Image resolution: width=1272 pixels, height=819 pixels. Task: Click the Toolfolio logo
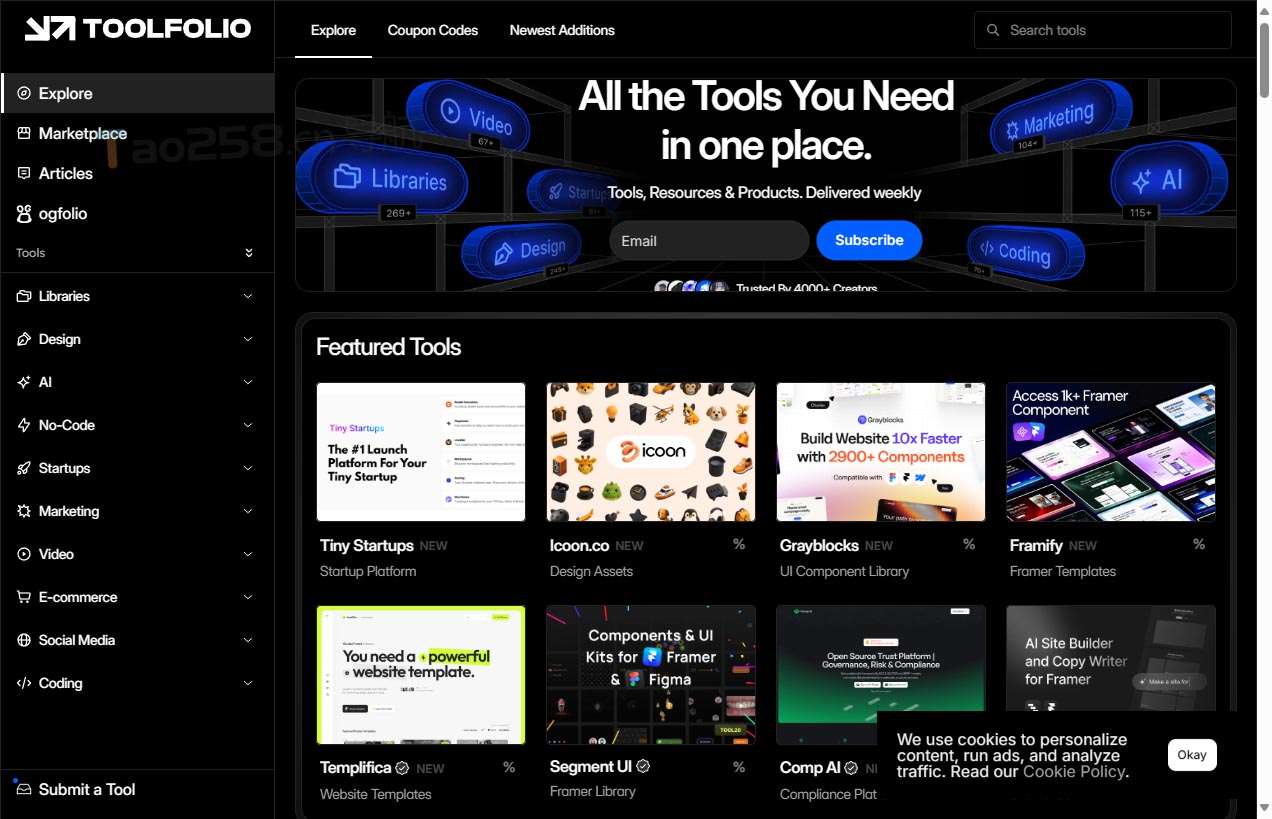[x=138, y=29]
